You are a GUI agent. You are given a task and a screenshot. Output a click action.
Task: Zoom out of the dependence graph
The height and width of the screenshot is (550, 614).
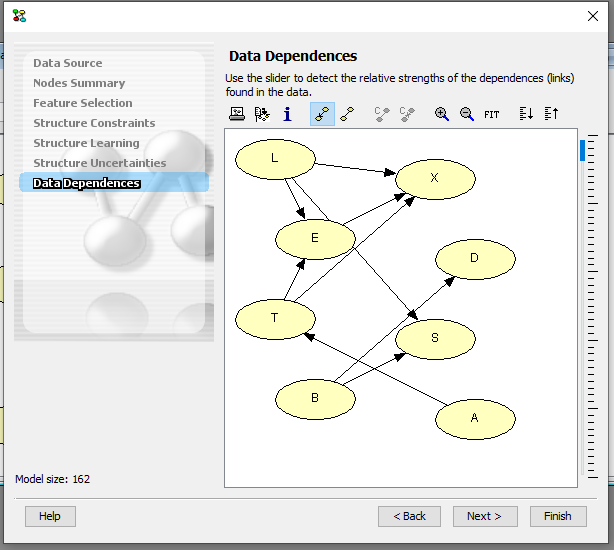[x=466, y=114]
